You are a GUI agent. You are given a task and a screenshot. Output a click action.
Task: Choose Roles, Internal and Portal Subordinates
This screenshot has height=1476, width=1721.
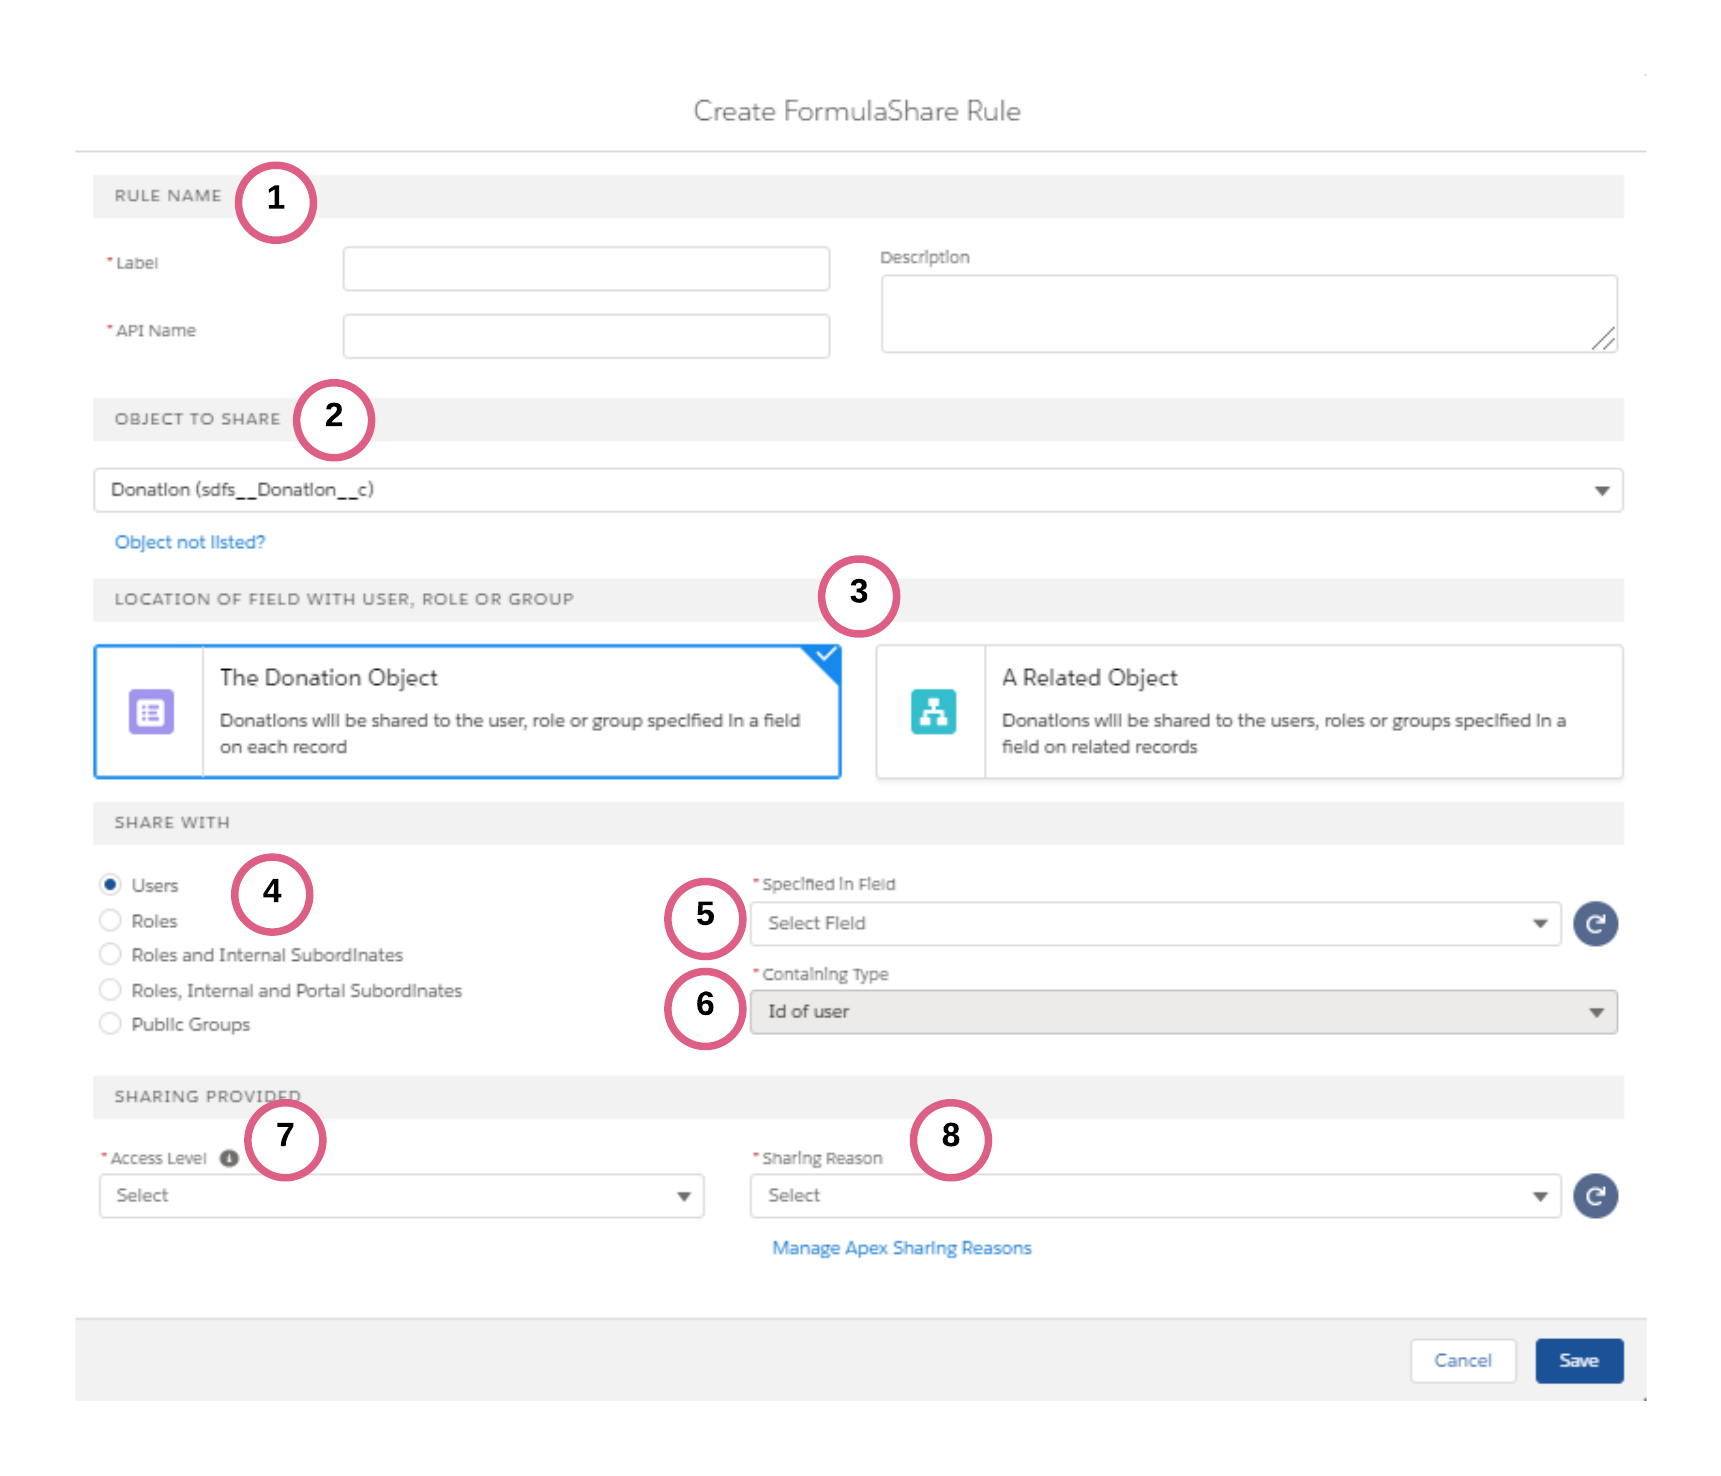click(111, 990)
